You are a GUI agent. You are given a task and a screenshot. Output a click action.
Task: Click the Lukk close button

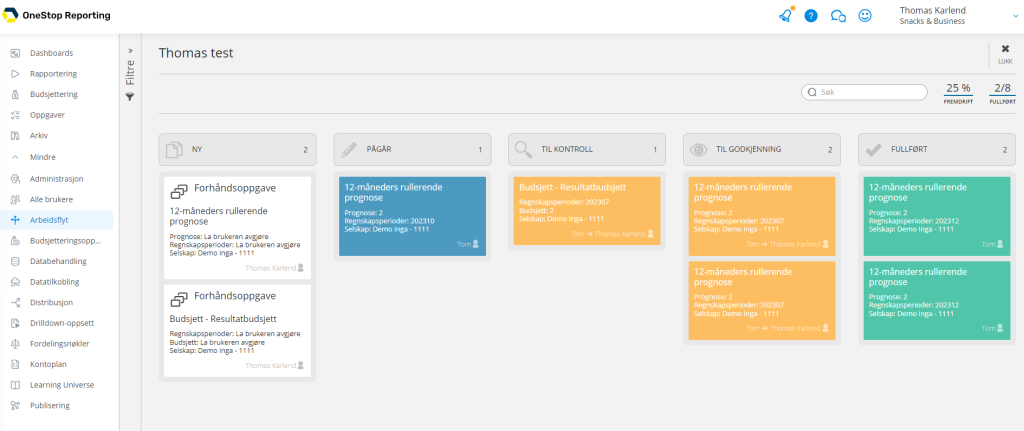click(x=1005, y=54)
